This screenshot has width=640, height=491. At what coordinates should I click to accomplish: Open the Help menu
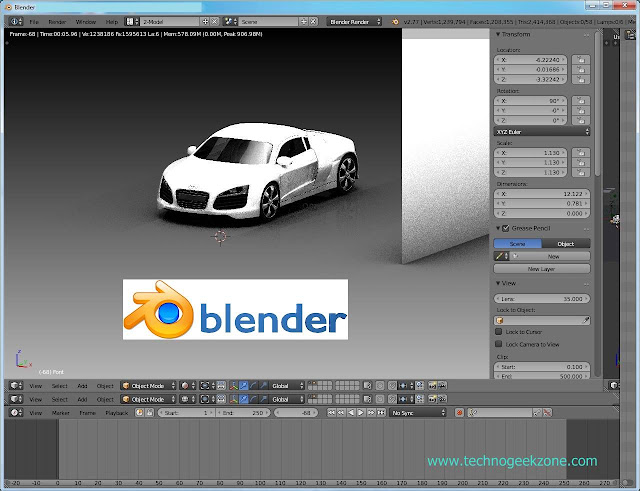pos(111,22)
